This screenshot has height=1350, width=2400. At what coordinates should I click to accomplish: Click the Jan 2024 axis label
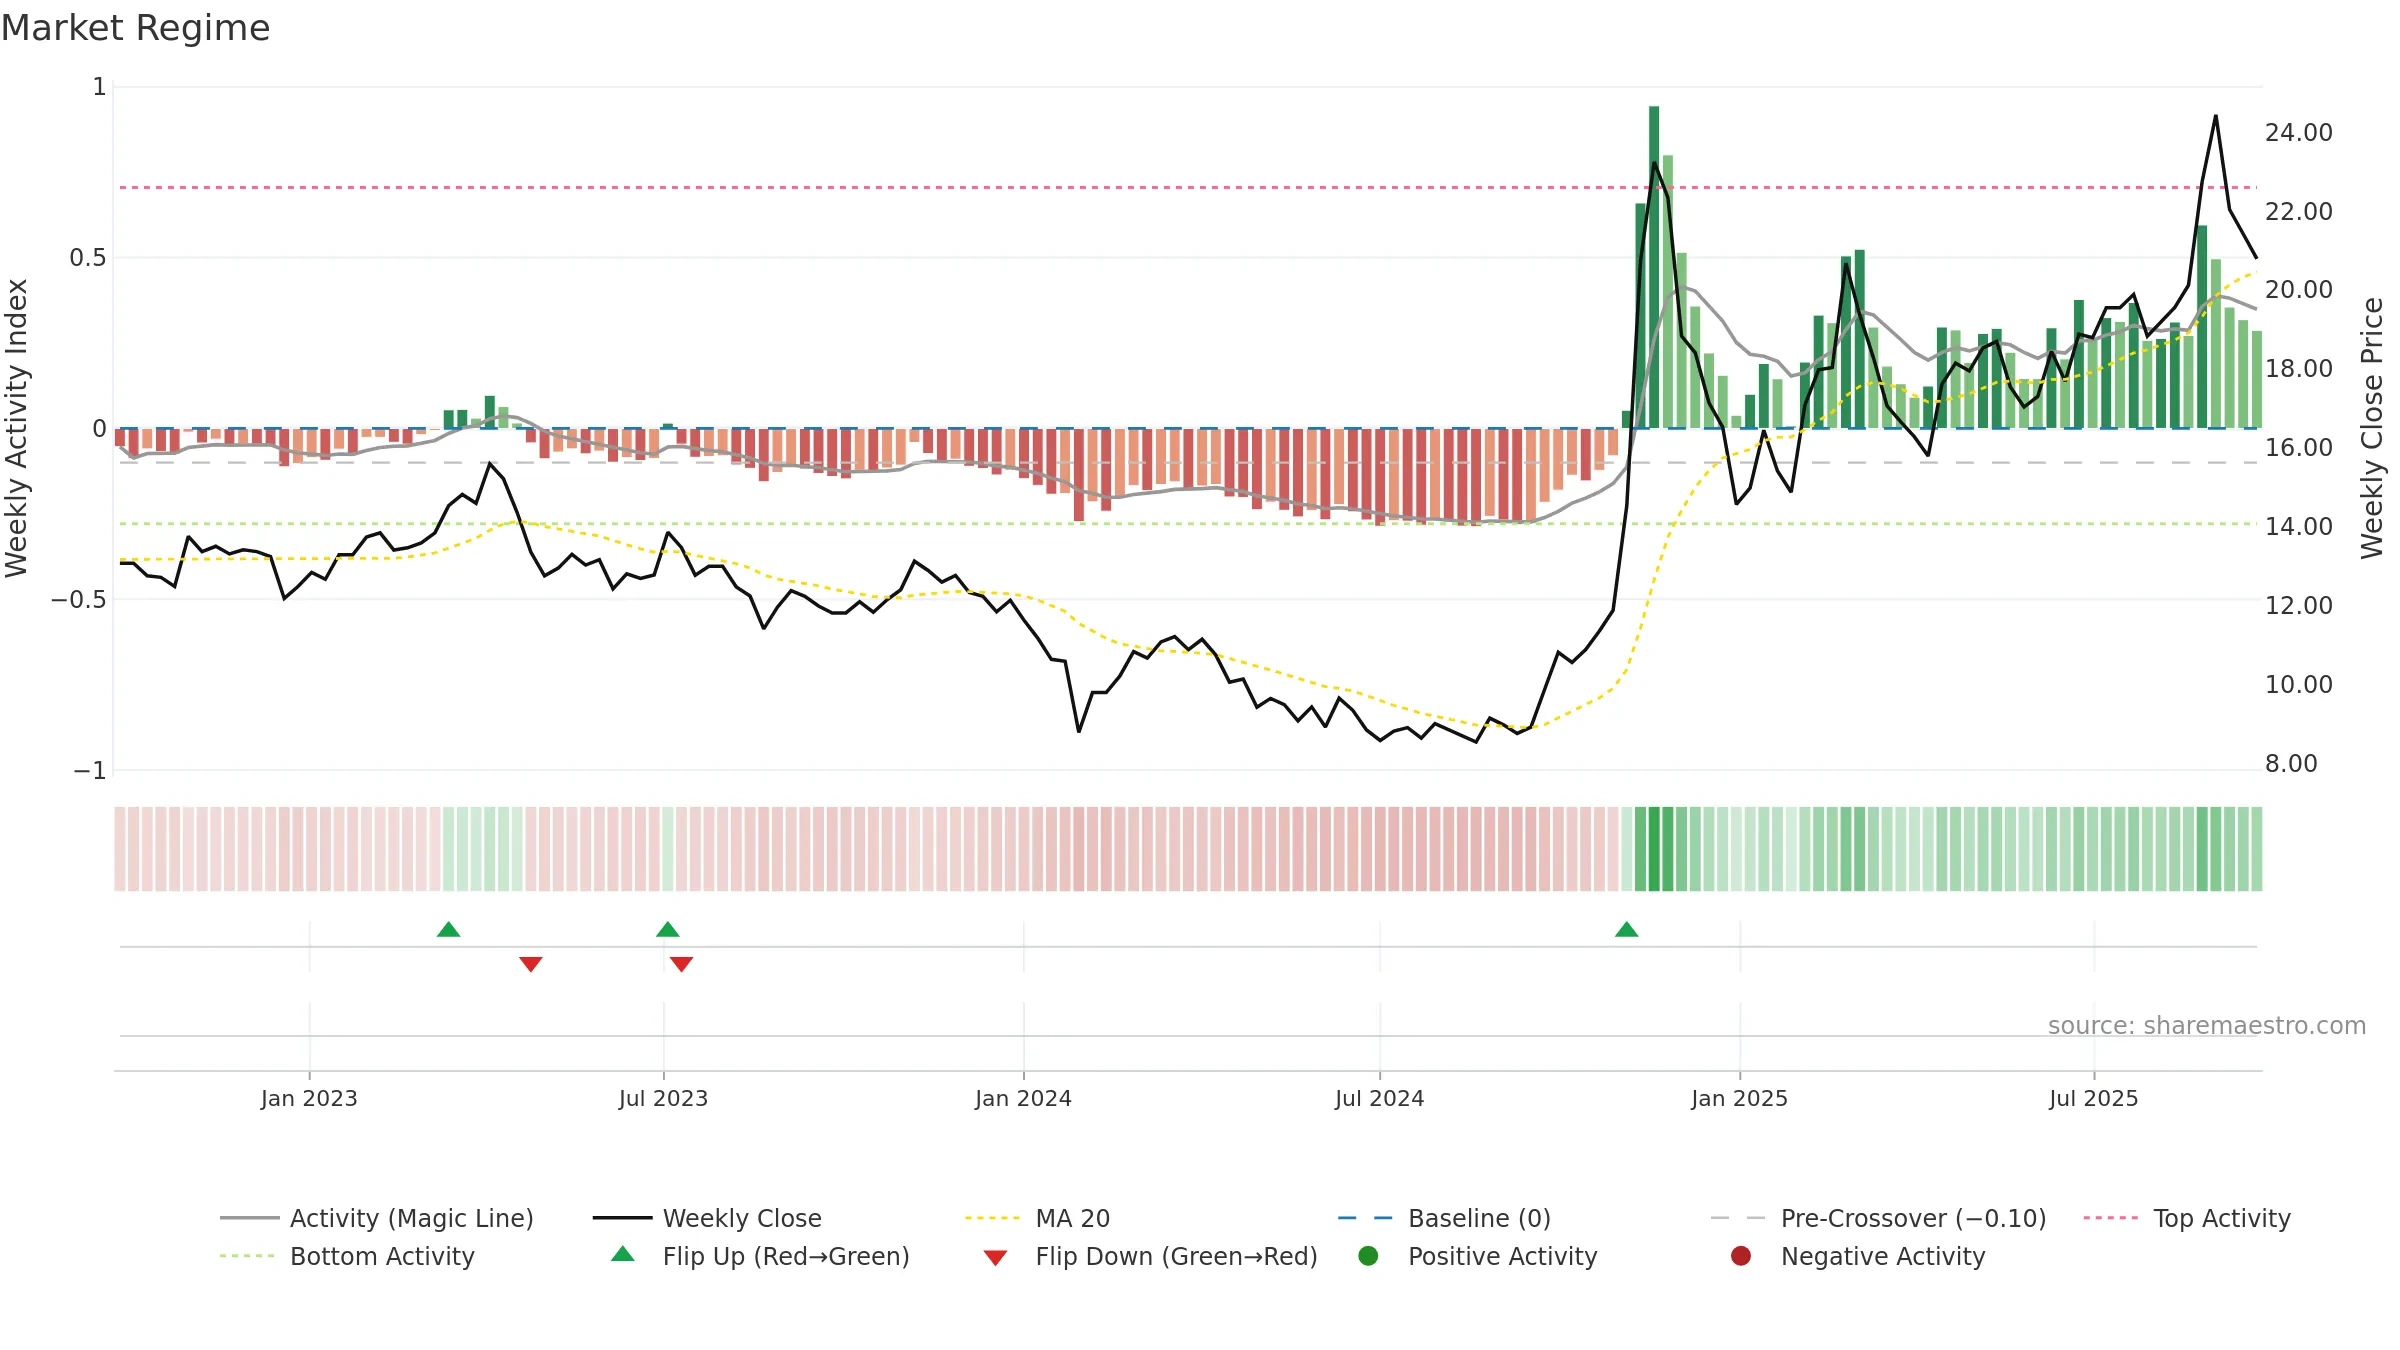1023,1098
